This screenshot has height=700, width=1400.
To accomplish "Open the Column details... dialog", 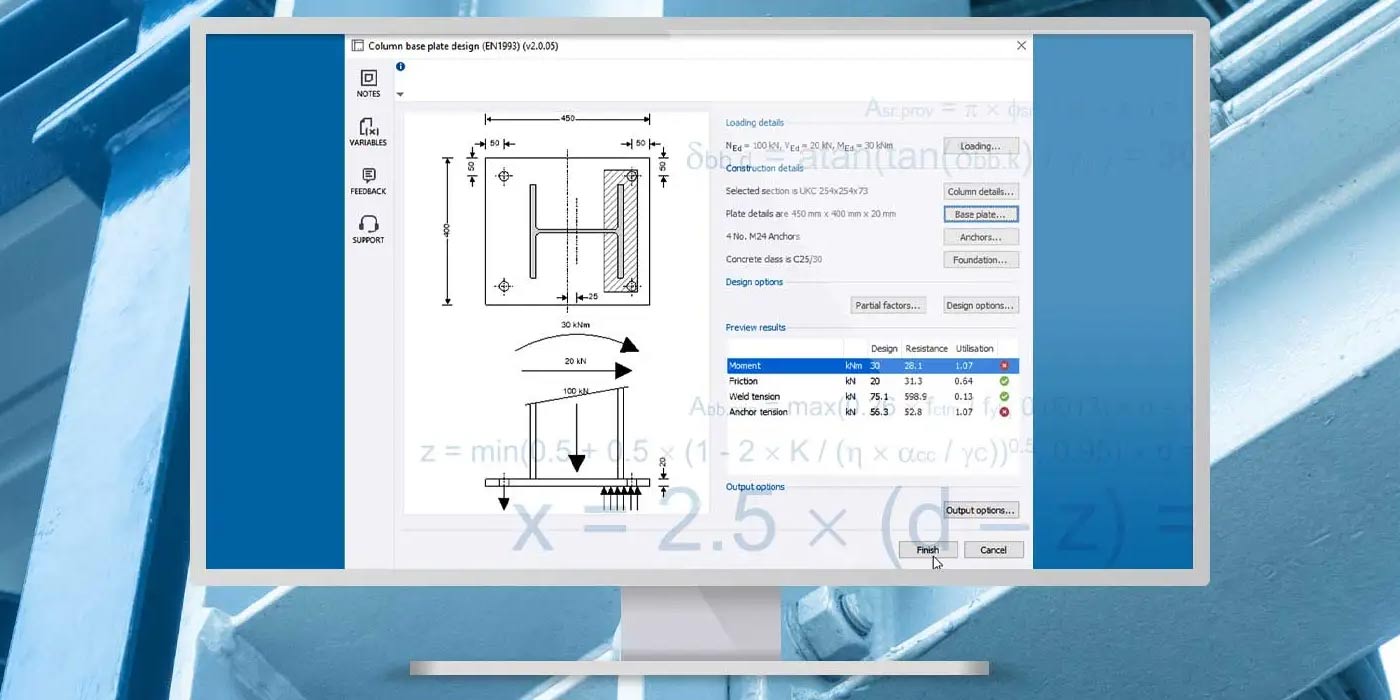I will 980,191.
